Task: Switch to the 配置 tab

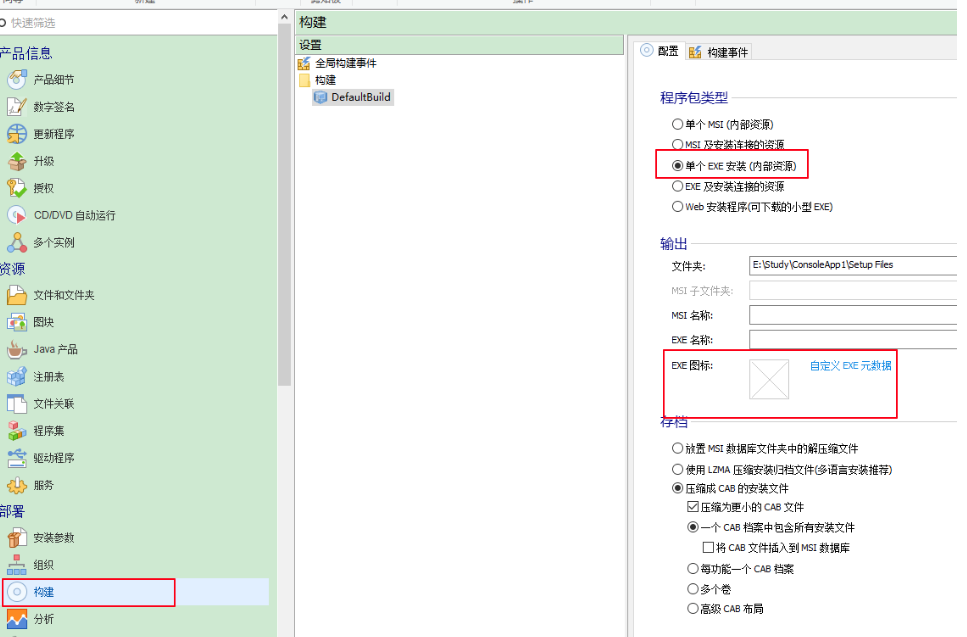Action: (659, 51)
